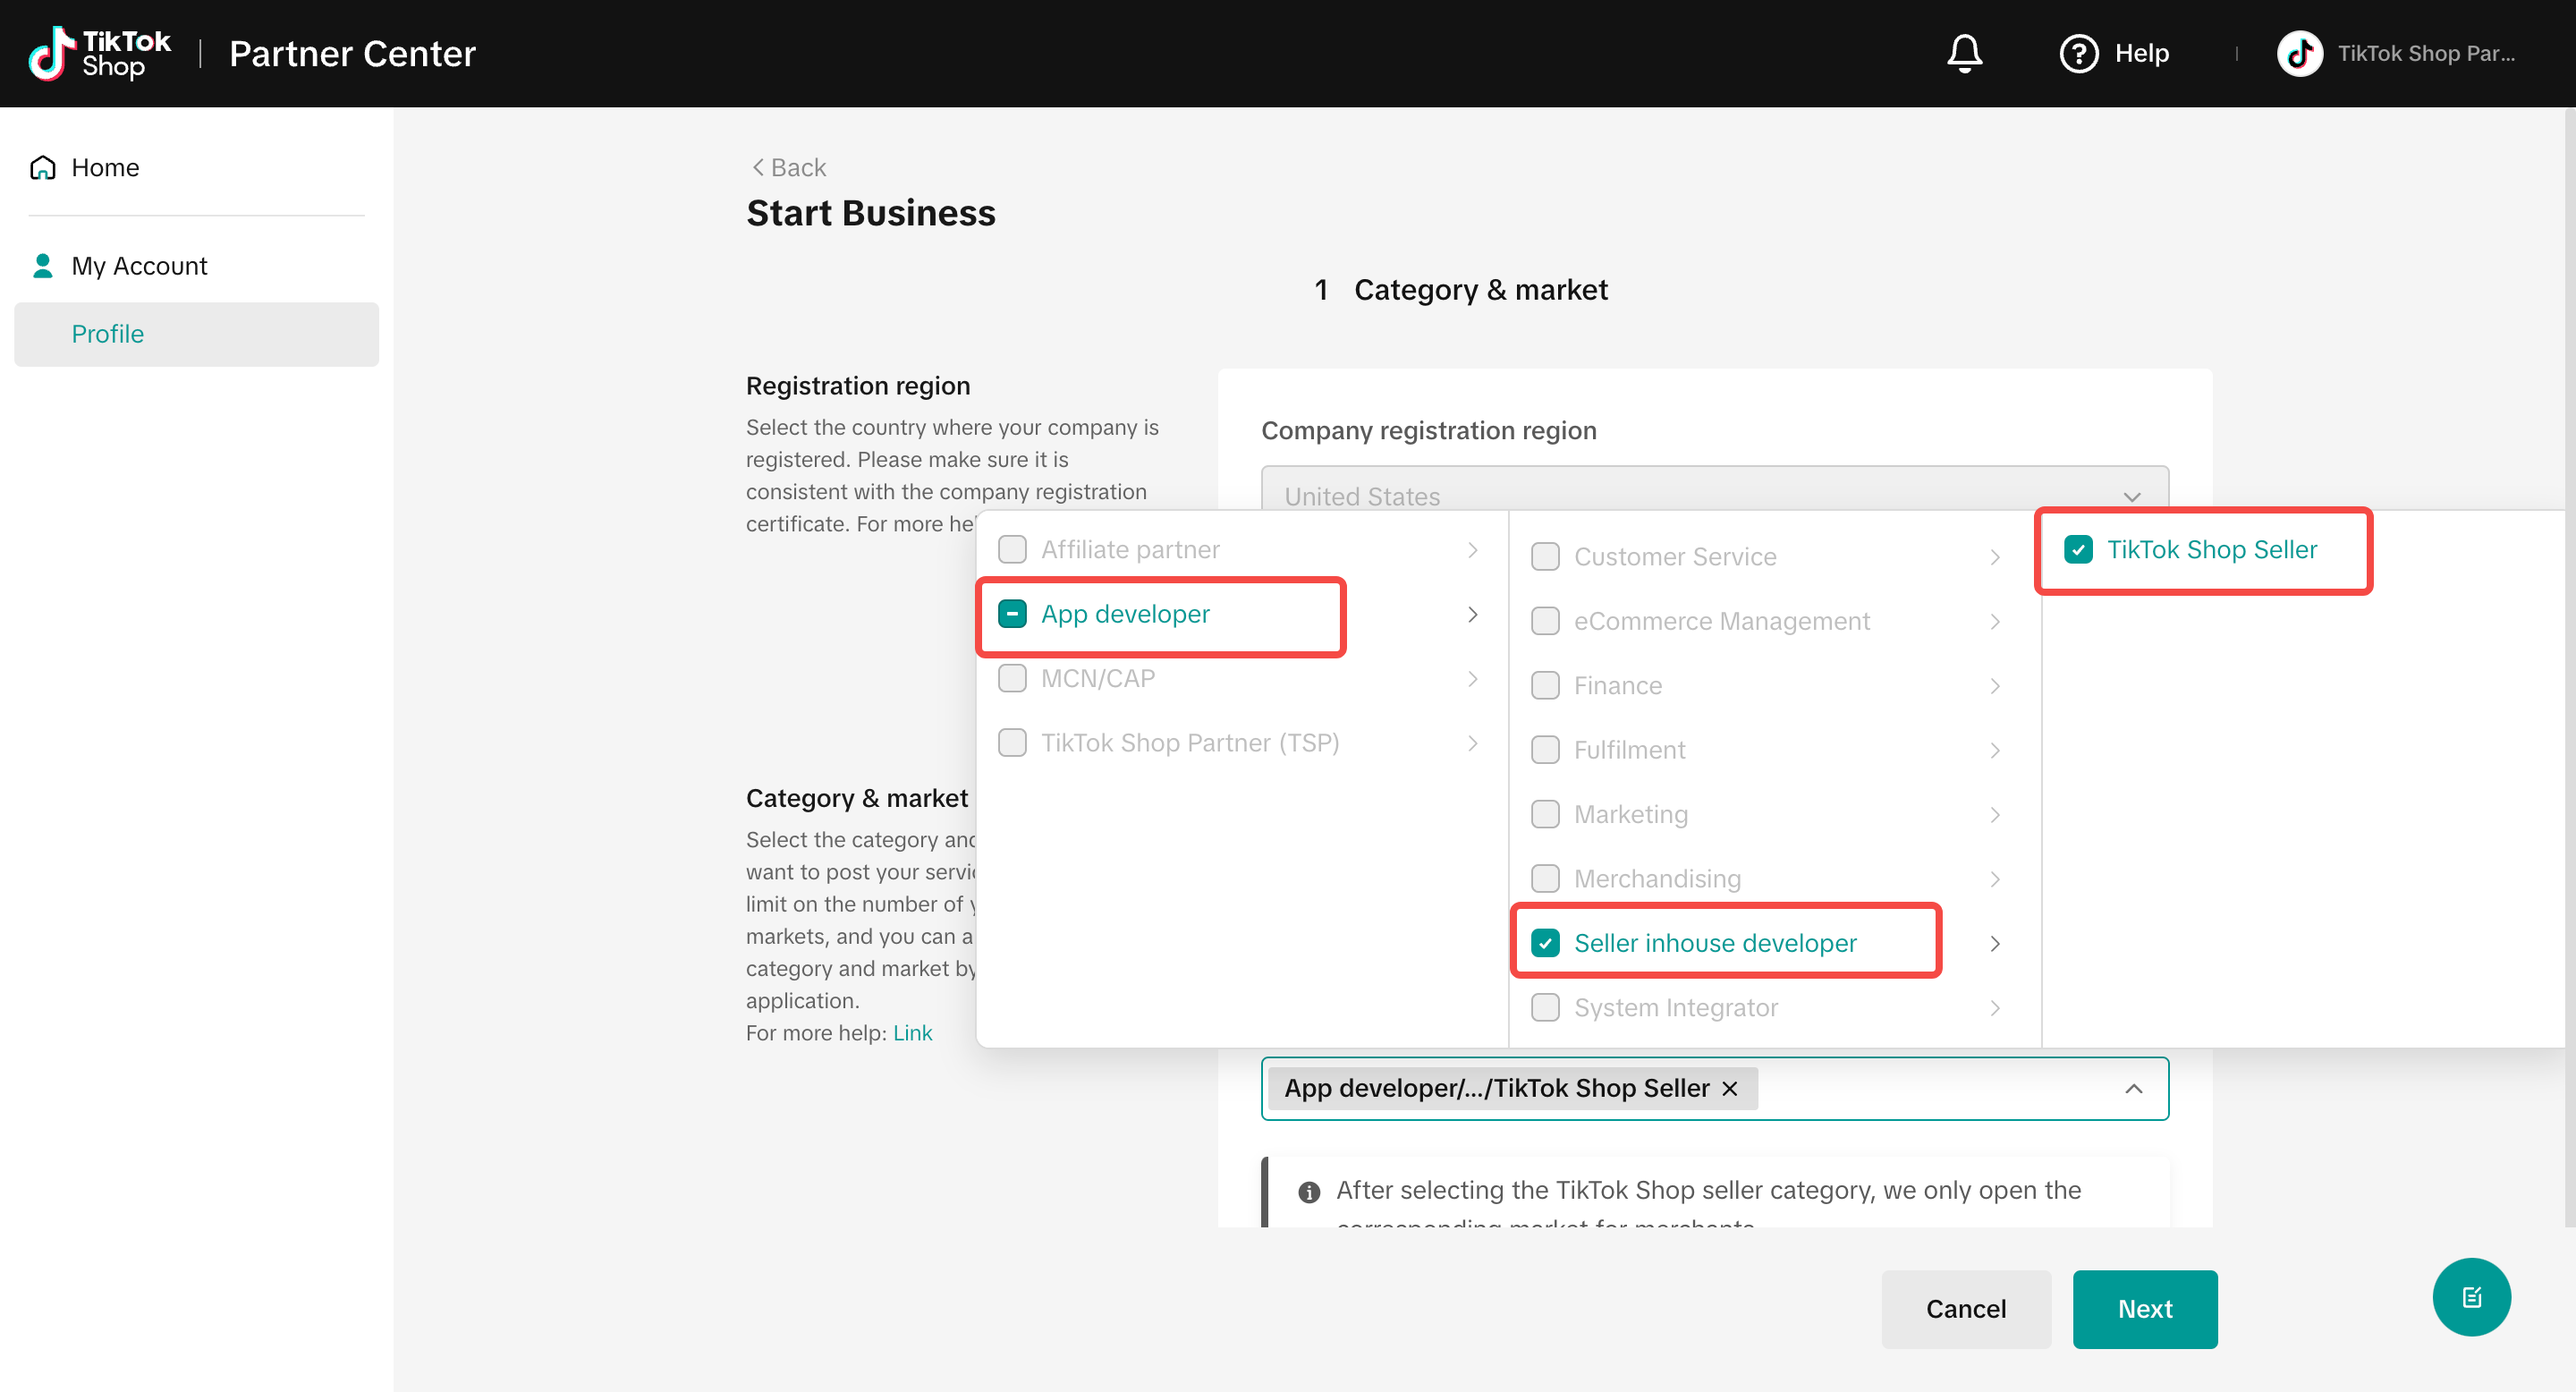
Task: Check the Affiliate partner checkbox
Action: pyautogui.click(x=1012, y=549)
